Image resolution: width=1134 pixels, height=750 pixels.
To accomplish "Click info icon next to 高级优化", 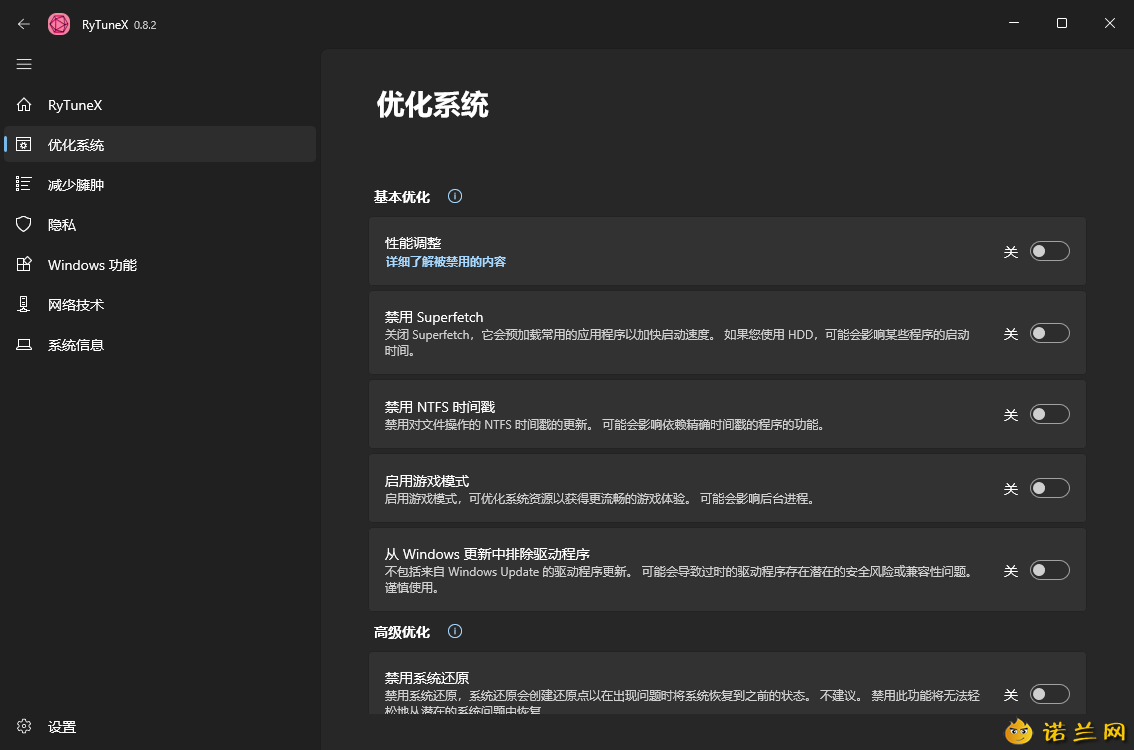I will tap(455, 631).
